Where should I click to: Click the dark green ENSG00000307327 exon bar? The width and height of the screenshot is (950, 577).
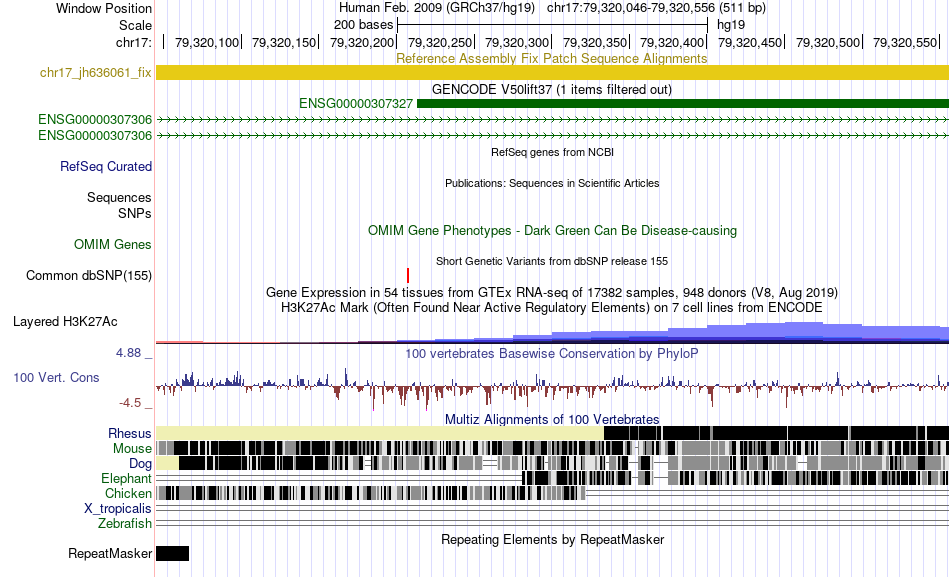click(x=683, y=104)
